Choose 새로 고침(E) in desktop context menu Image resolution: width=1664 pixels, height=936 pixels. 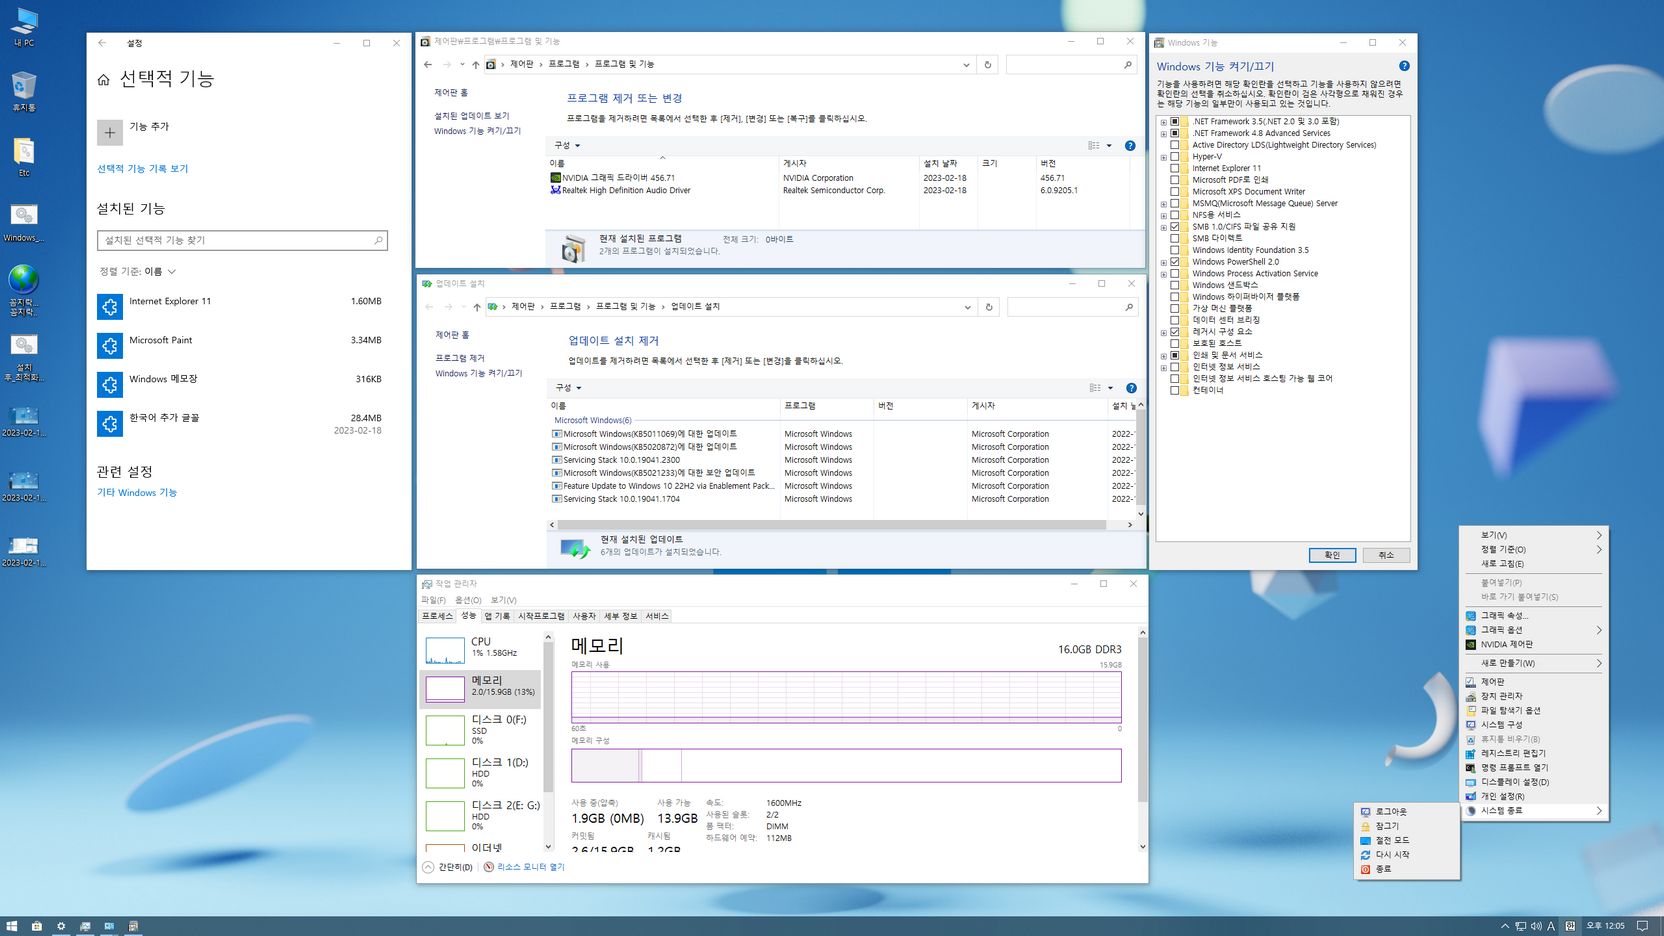(1534, 564)
